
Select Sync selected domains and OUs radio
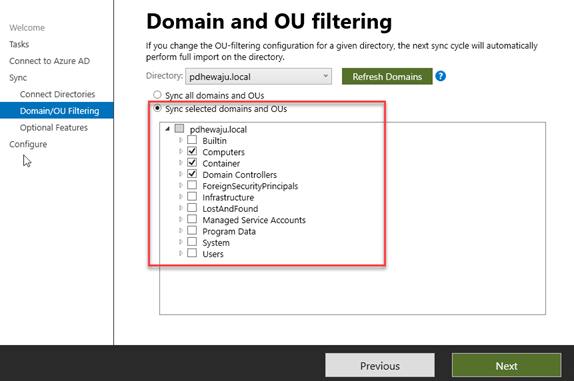[x=157, y=108]
